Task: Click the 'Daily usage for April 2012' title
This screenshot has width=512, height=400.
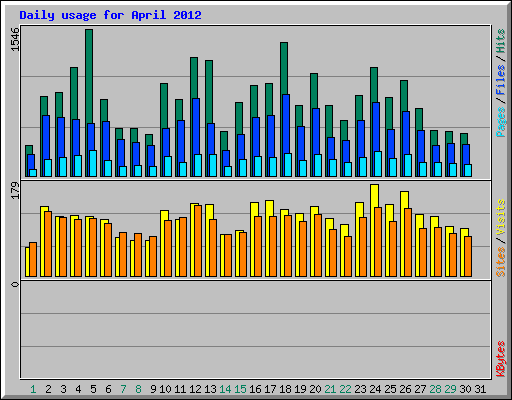Action: coord(110,15)
